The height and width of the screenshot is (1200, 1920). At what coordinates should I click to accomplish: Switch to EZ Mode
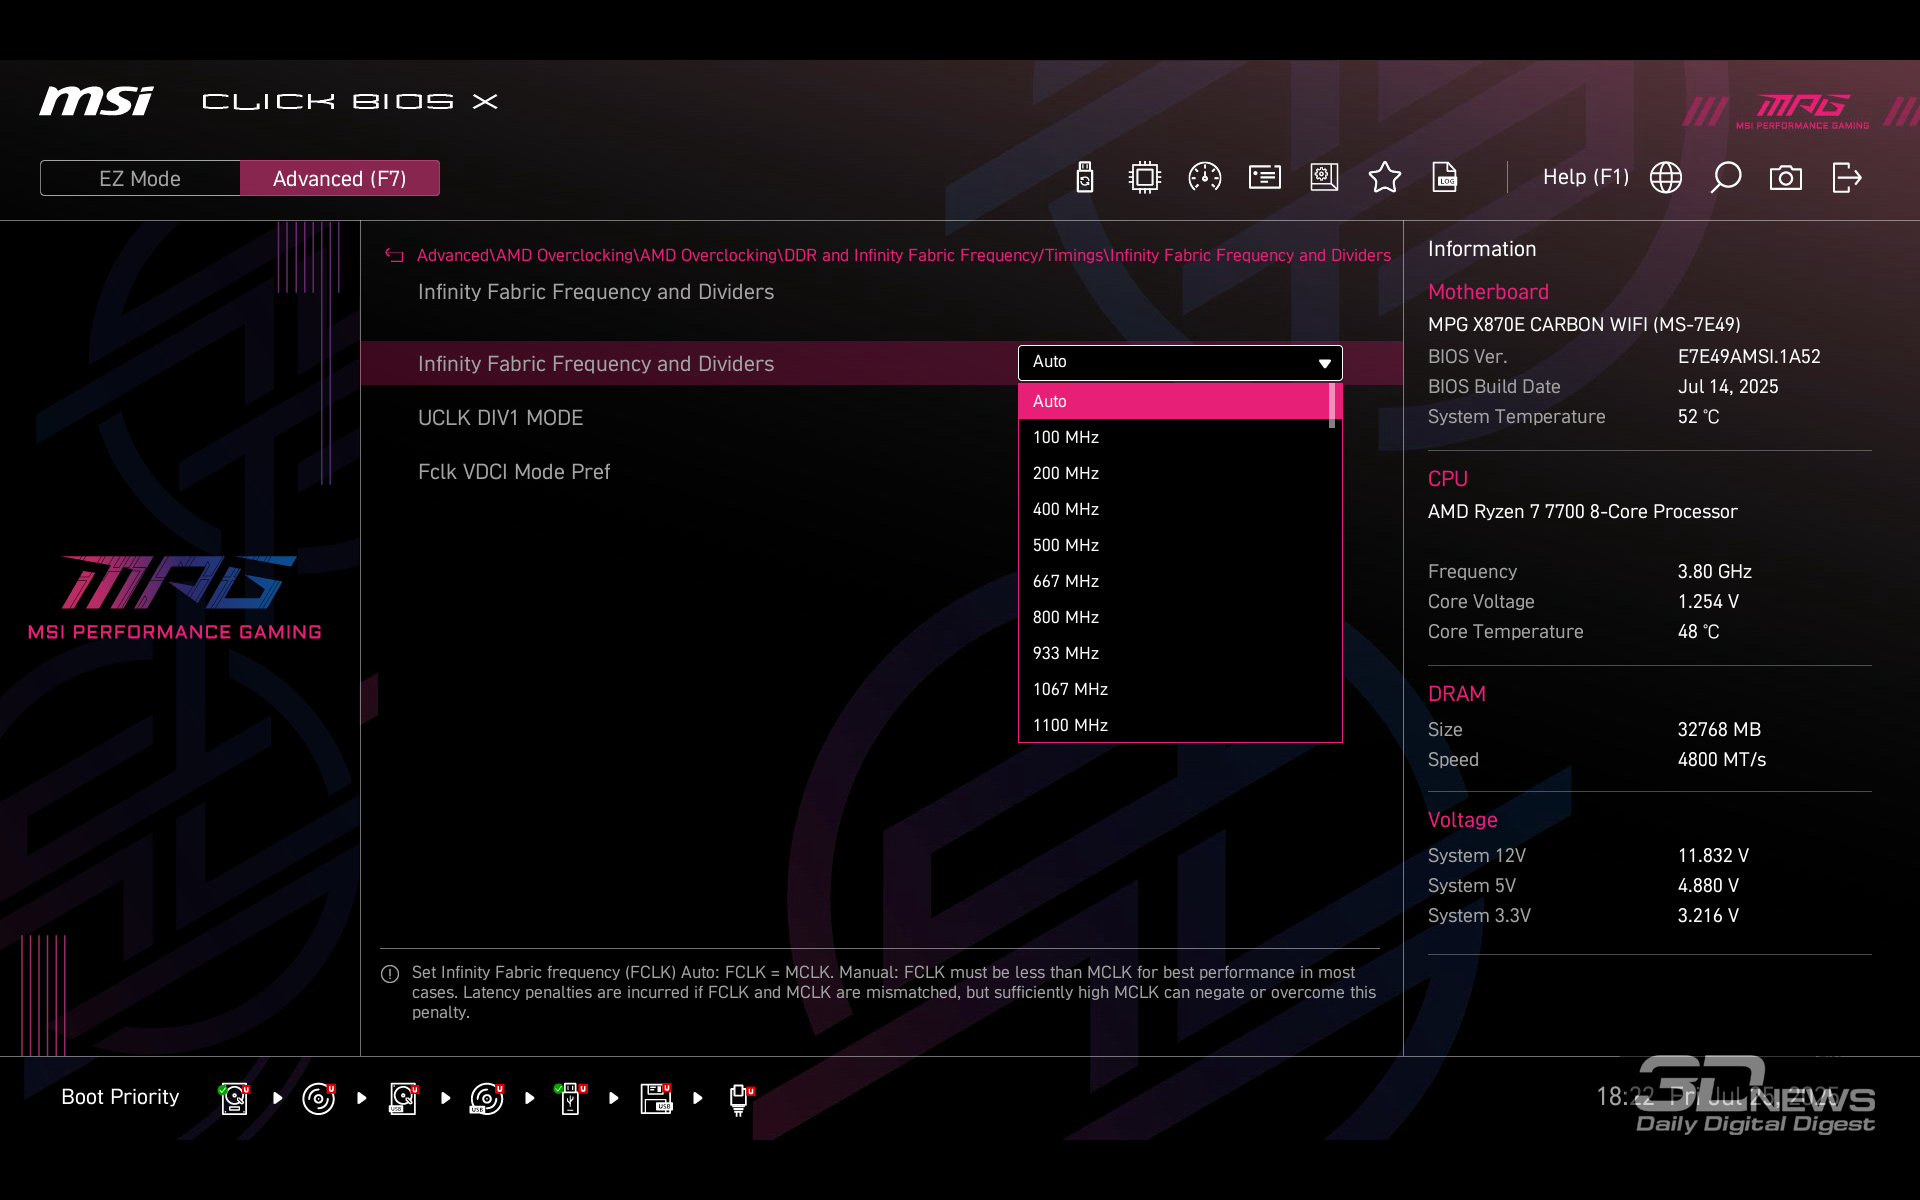140,178
